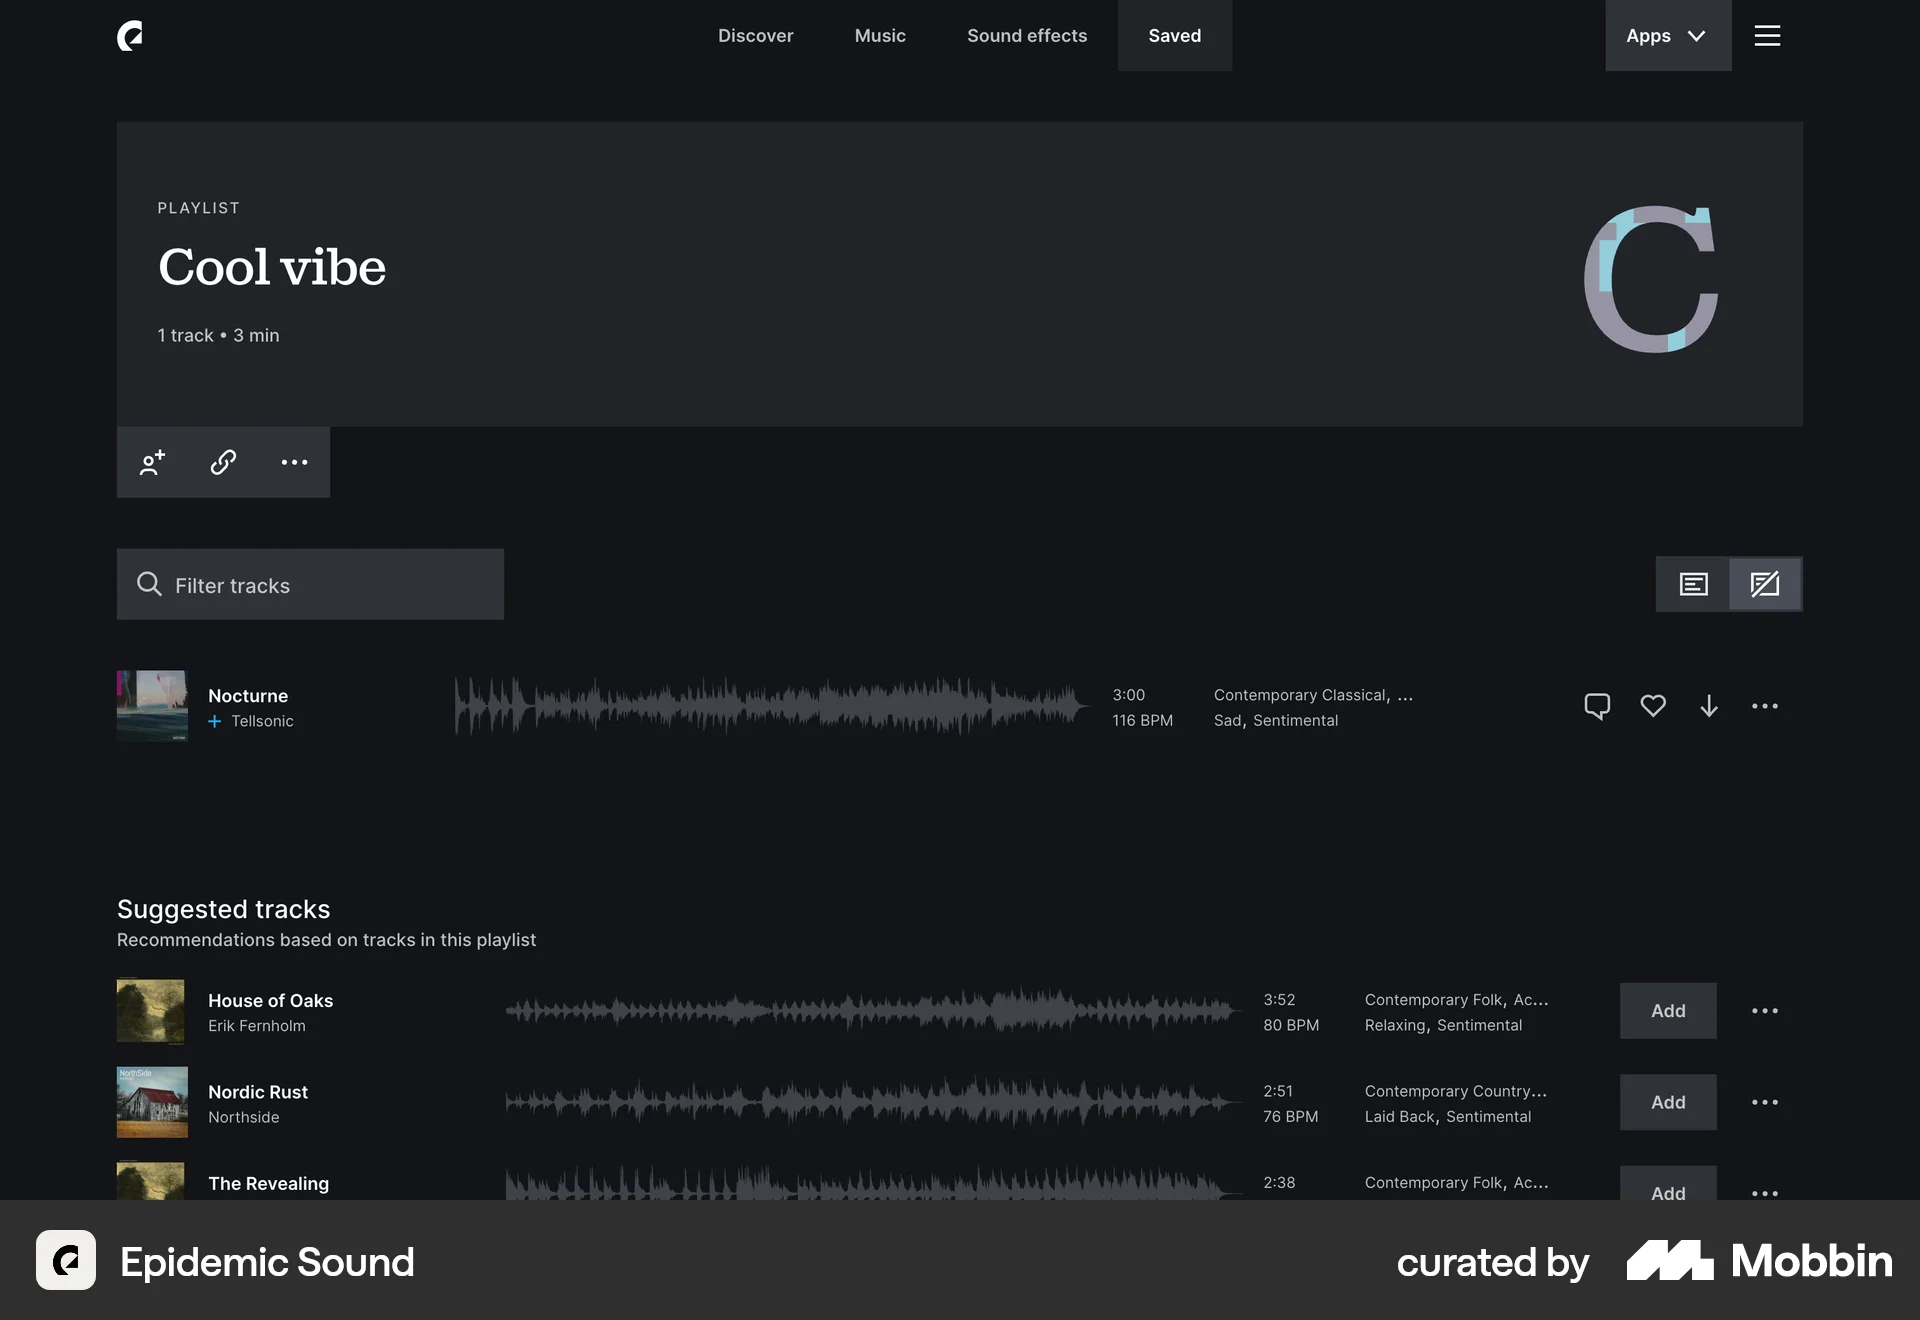Download the track Nocturne

pos(1709,706)
